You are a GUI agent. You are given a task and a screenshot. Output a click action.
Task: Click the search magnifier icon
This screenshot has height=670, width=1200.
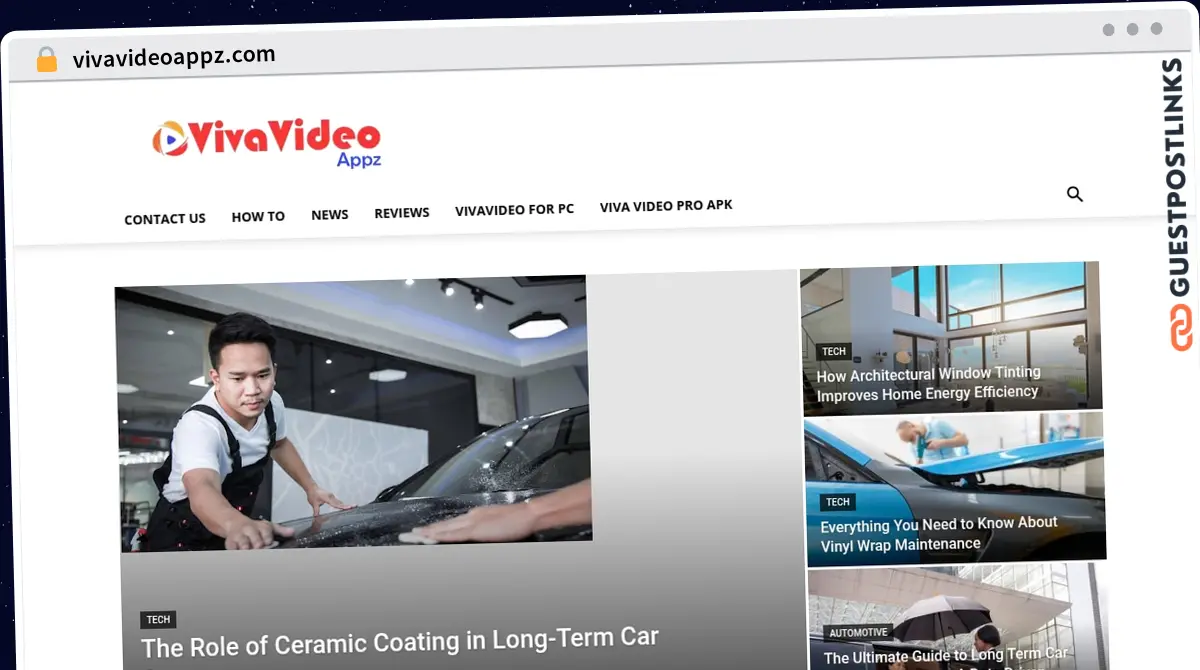pyautogui.click(x=1075, y=194)
